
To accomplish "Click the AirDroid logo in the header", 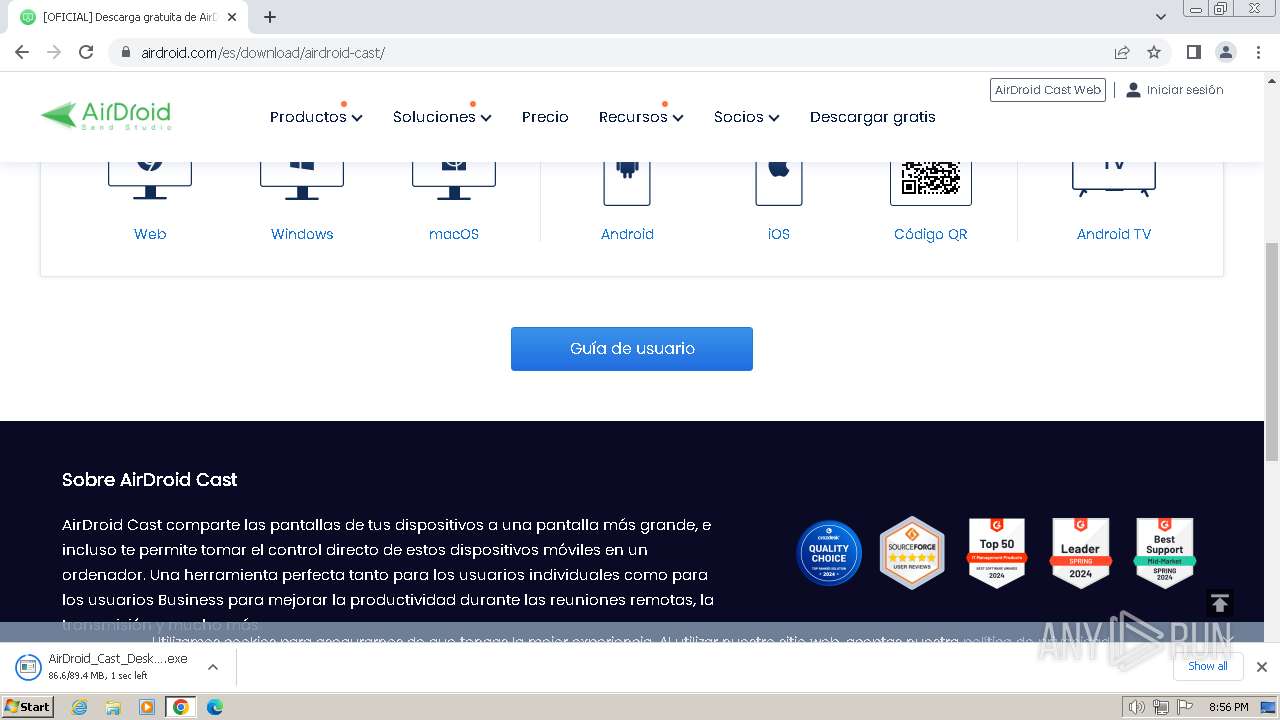I will pyautogui.click(x=106, y=116).
